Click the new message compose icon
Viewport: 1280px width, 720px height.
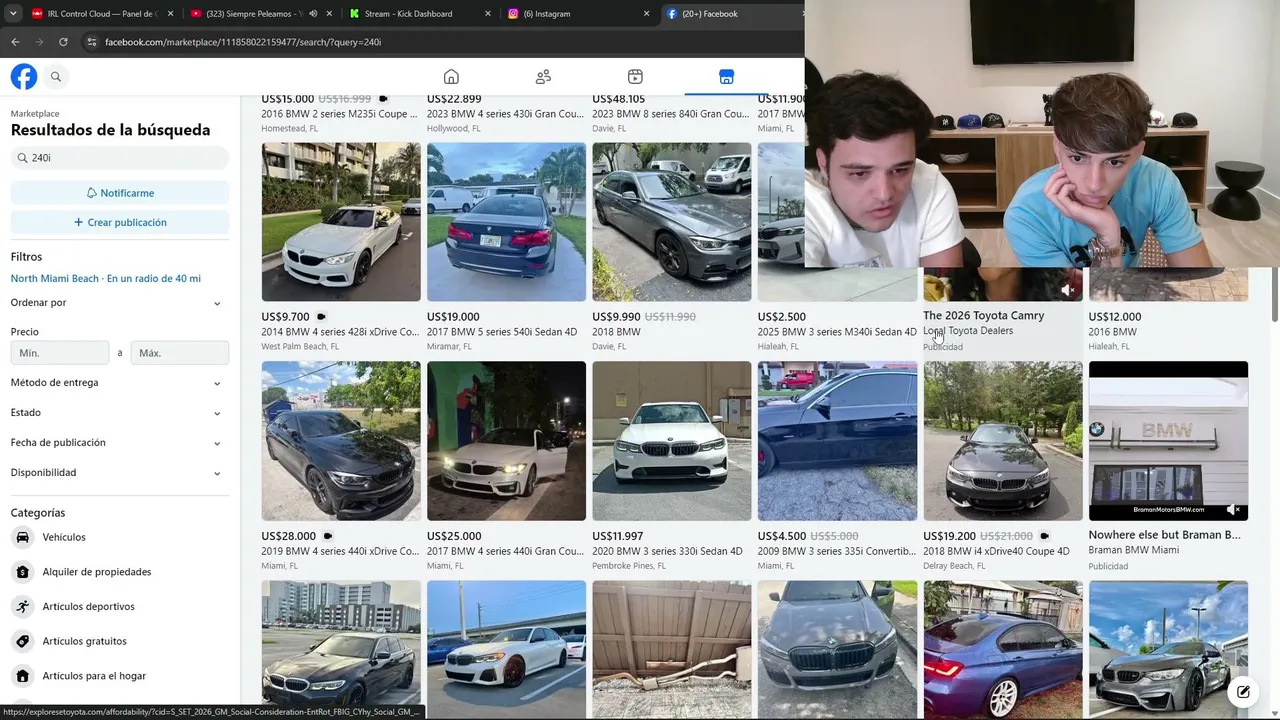pos(1243,691)
